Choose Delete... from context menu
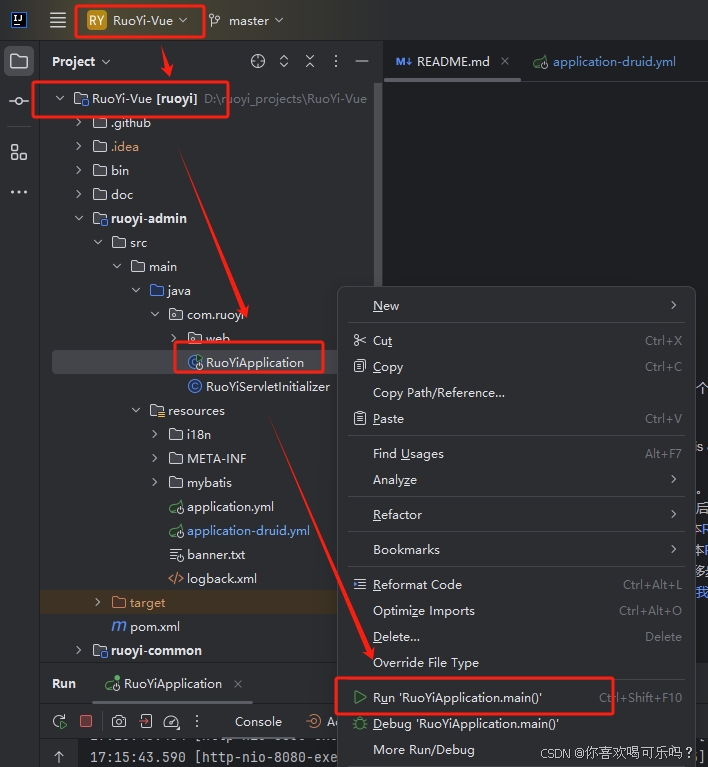This screenshot has height=767, width=708. (x=516, y=636)
